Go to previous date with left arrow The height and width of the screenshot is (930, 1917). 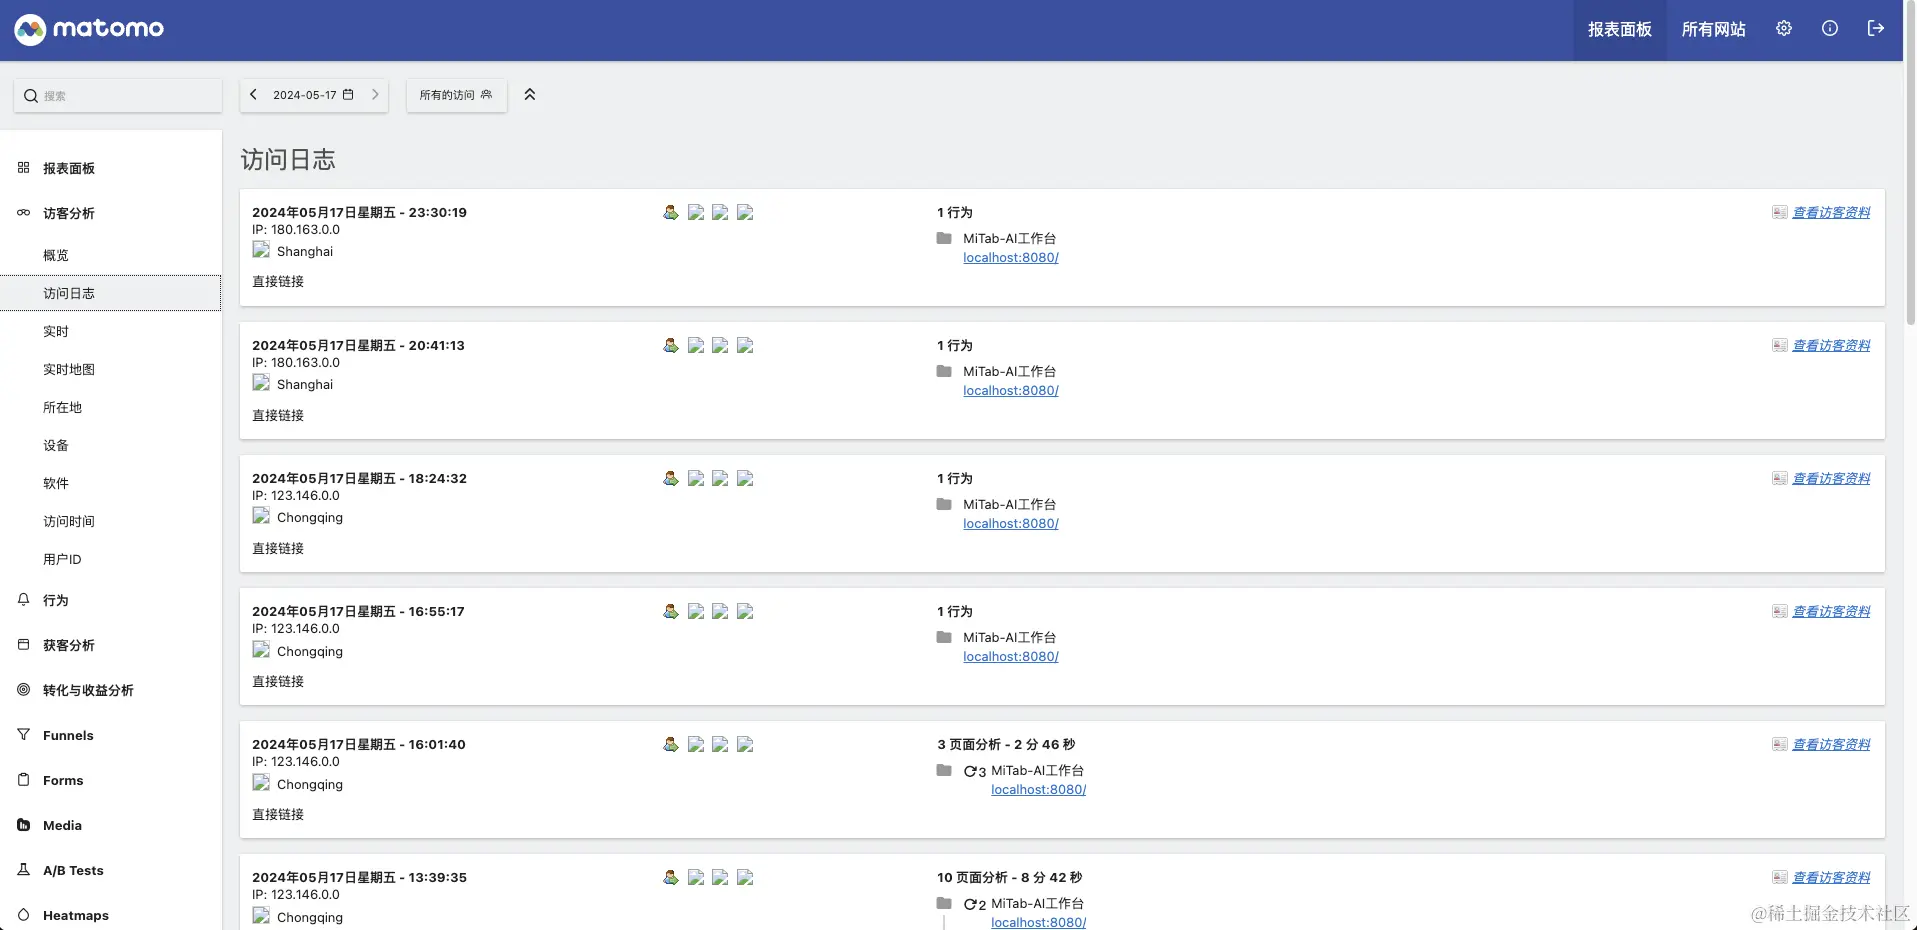pyautogui.click(x=253, y=95)
